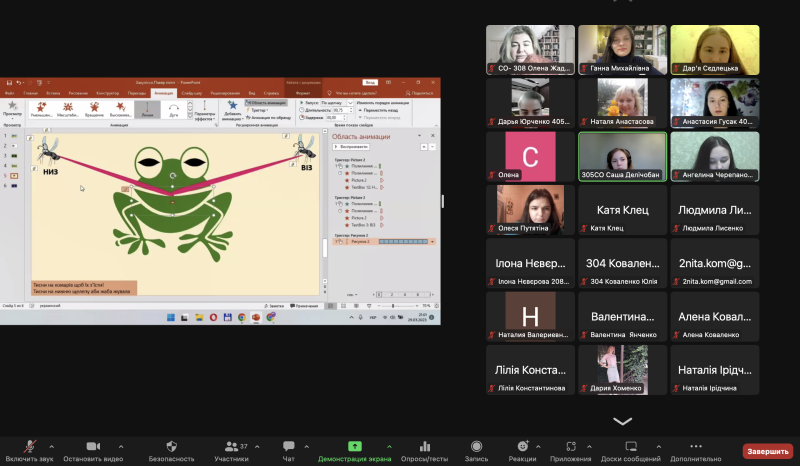Screen dimensions: 800x466
Task: Expand arrow beside Чат
Action: pyautogui.click(x=307, y=447)
